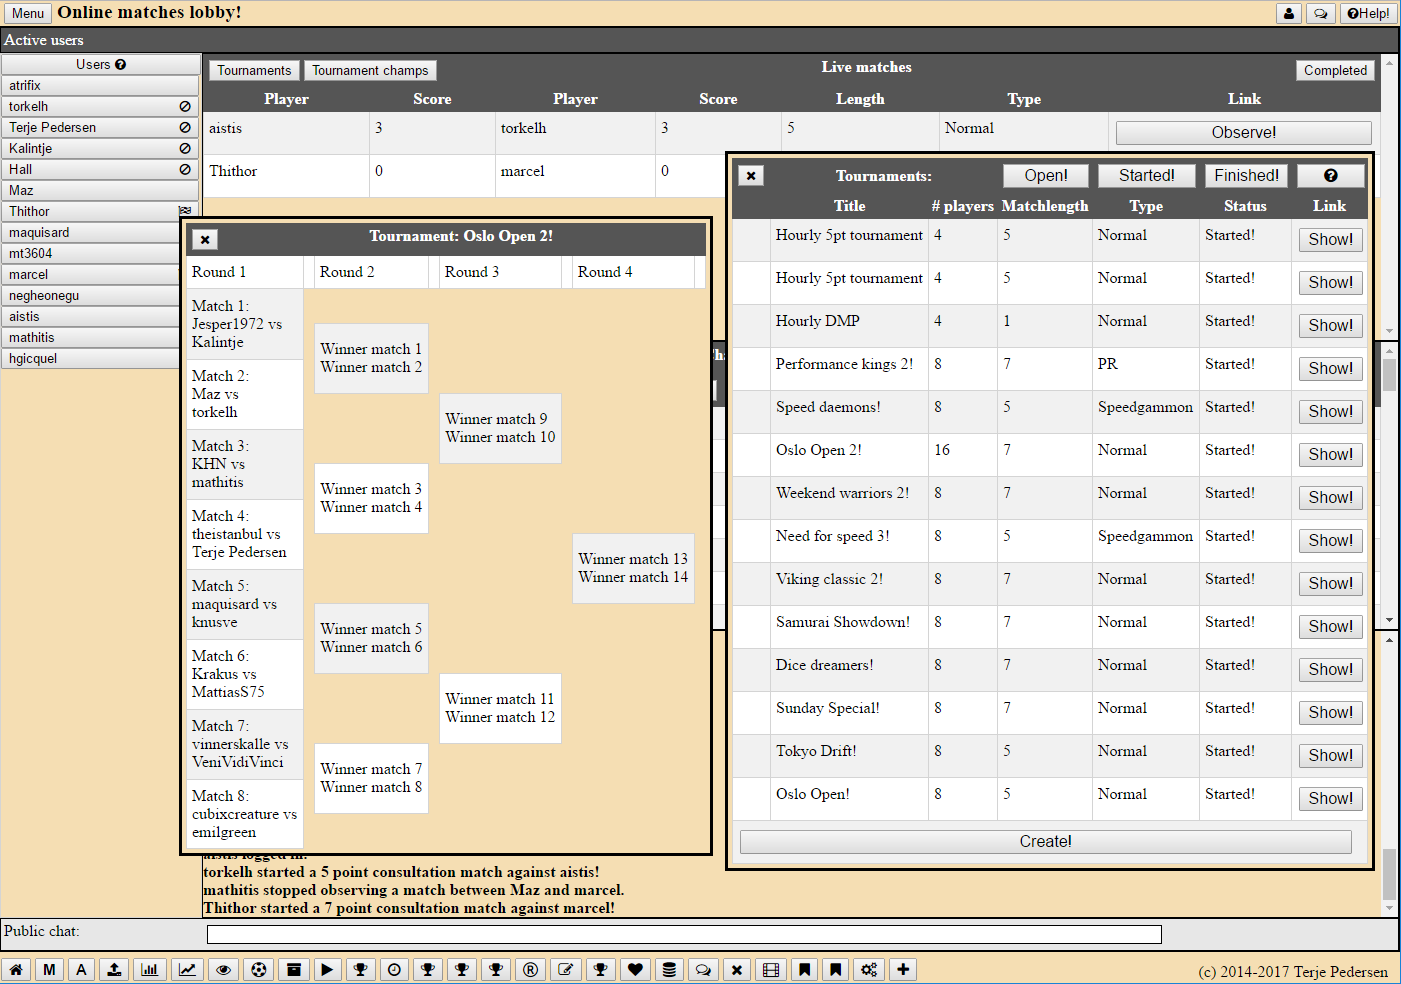Filter tournaments by Finished status

[1246, 175]
